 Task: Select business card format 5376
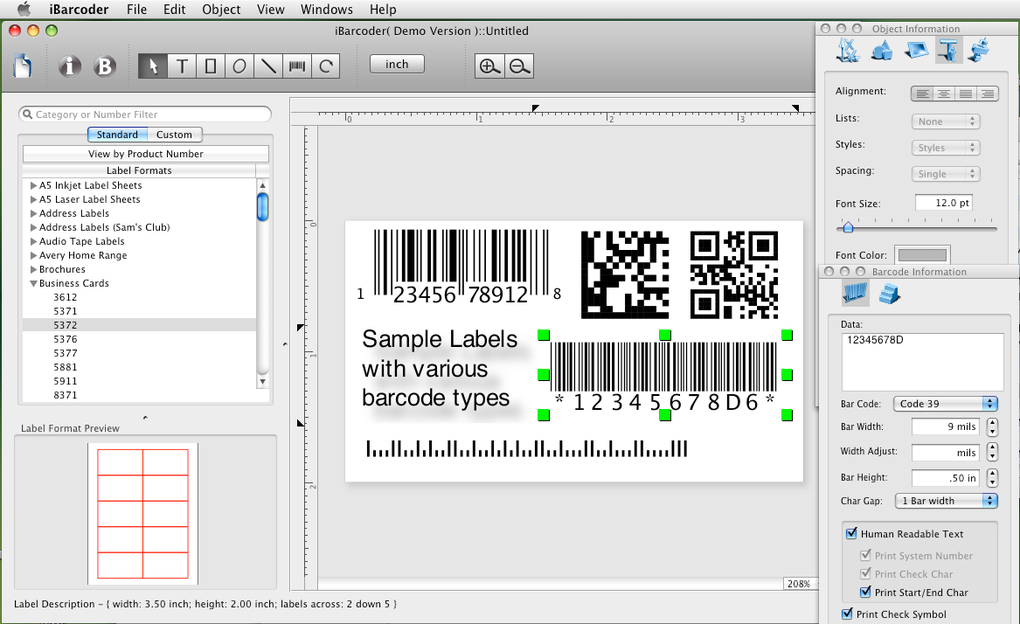click(x=65, y=339)
